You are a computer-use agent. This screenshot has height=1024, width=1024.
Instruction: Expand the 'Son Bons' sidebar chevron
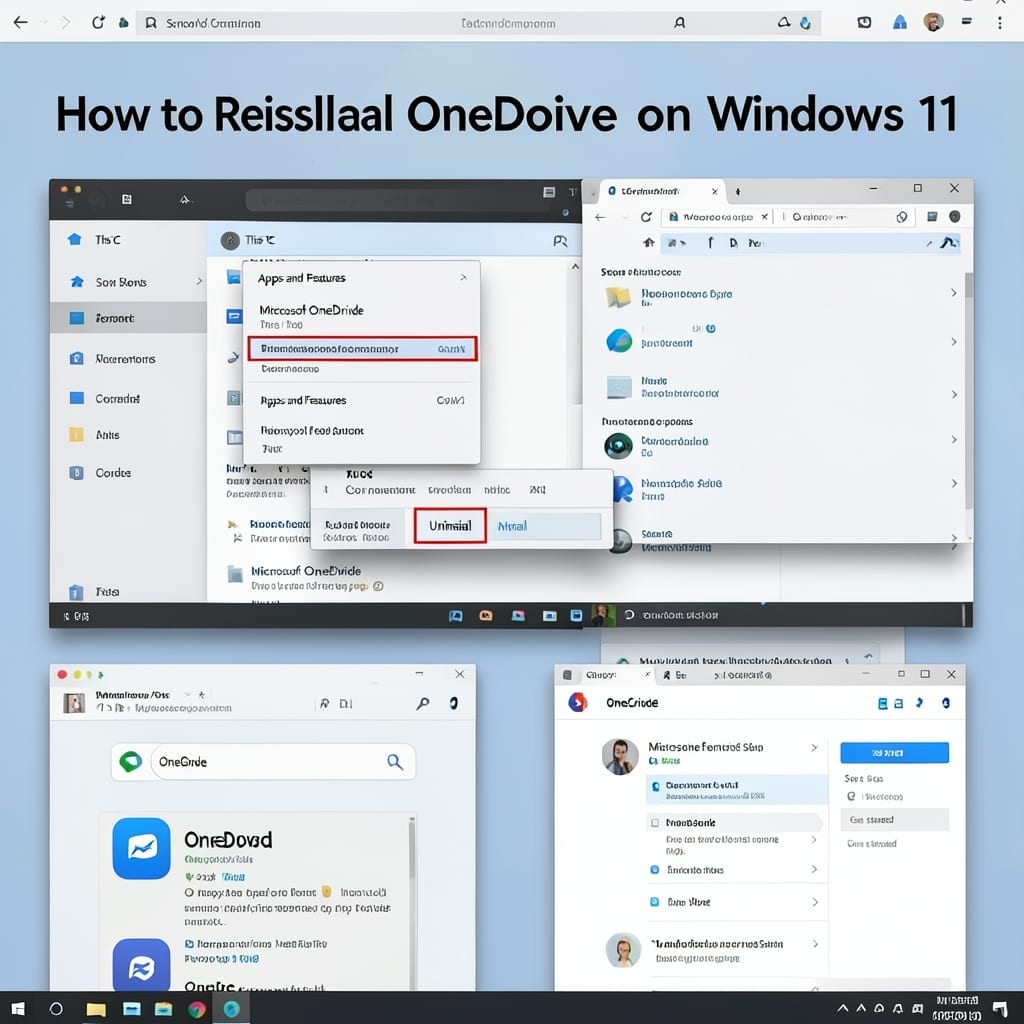[199, 281]
